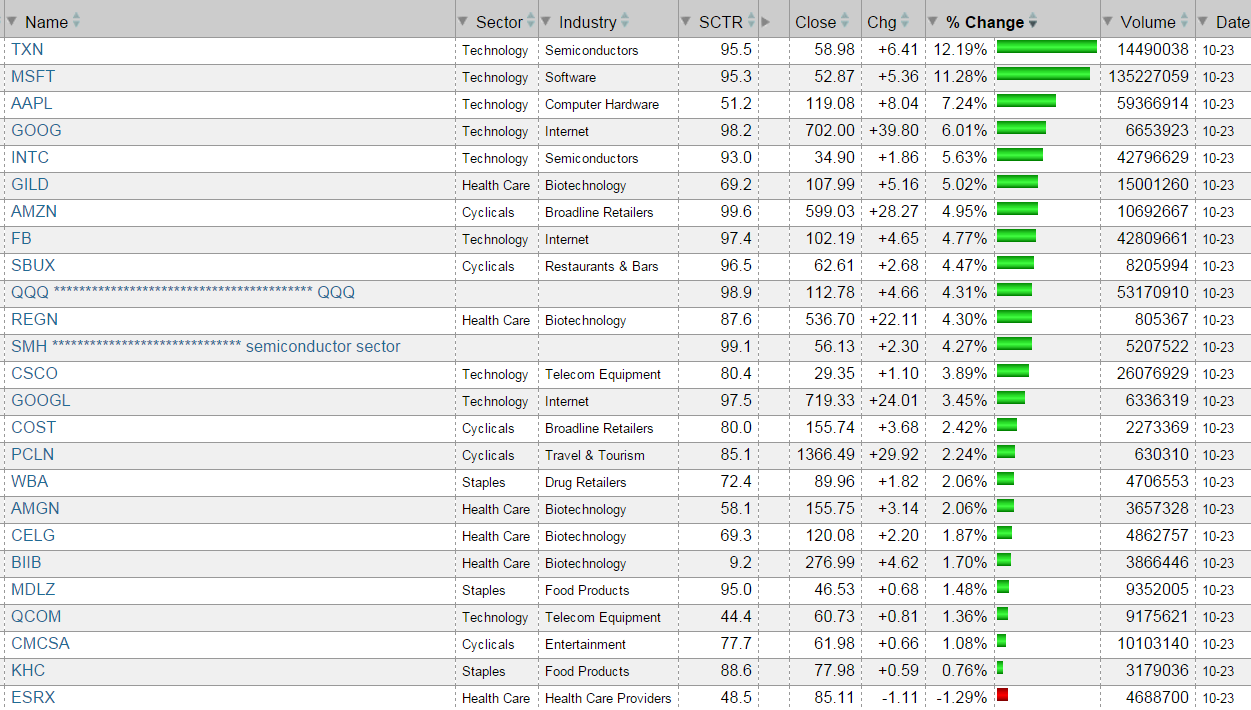Screen dimensions: 1251x710
Task: Open the MDLZ symbol link
Action: pyautogui.click(x=35, y=589)
